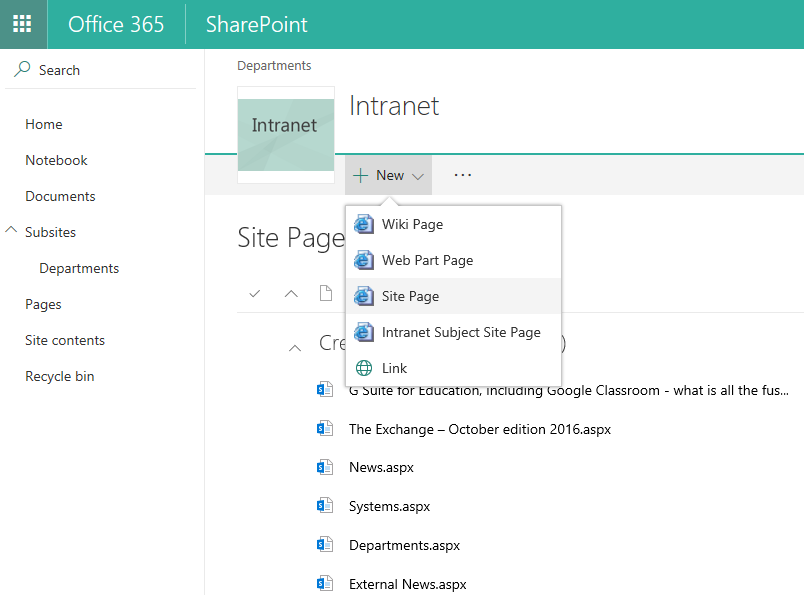
Task: Choose Wiki Page from the New menu
Action: [x=454, y=224]
